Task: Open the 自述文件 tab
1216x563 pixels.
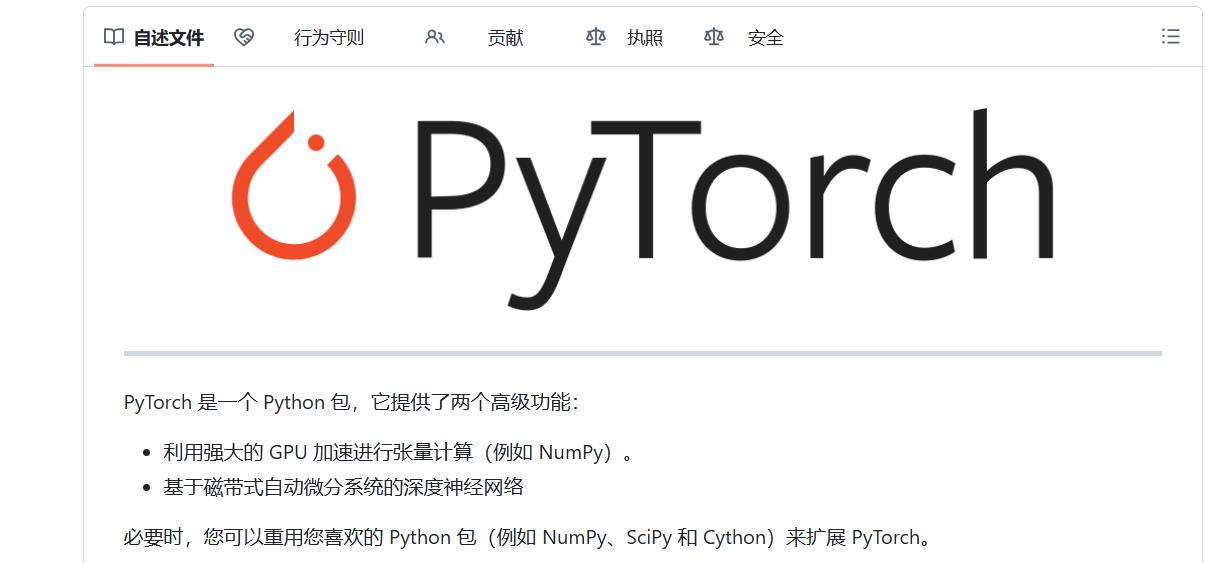Action: point(154,38)
